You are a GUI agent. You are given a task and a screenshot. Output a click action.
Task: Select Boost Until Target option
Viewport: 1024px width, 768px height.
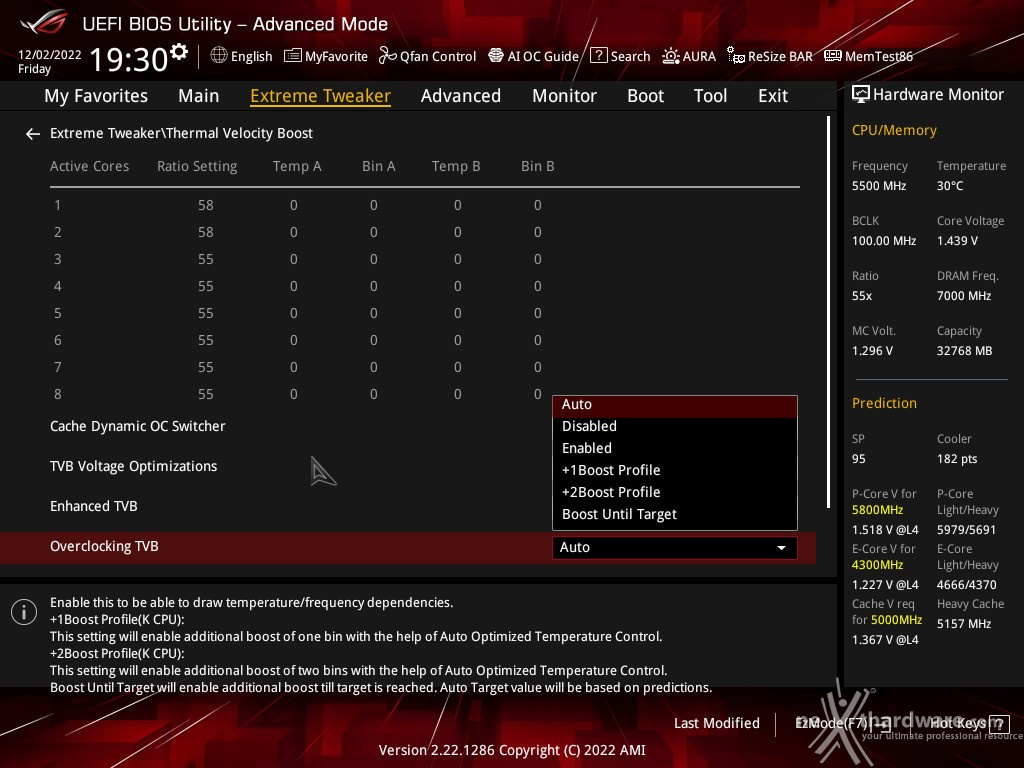pos(675,515)
